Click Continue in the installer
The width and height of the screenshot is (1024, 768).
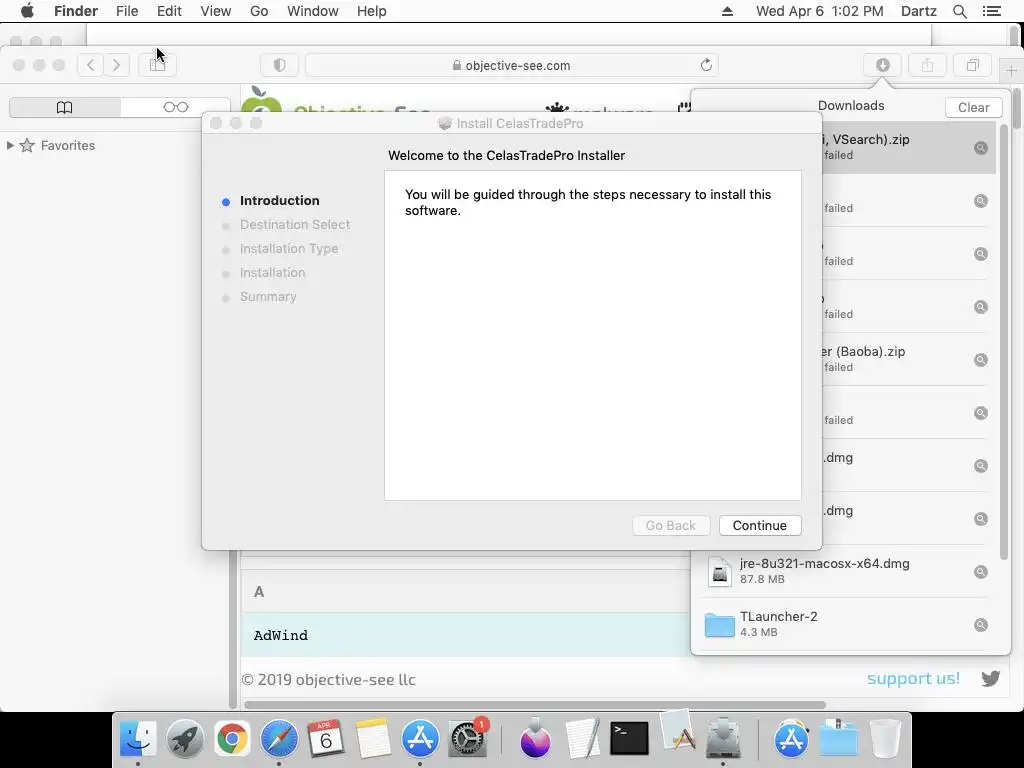click(760, 526)
